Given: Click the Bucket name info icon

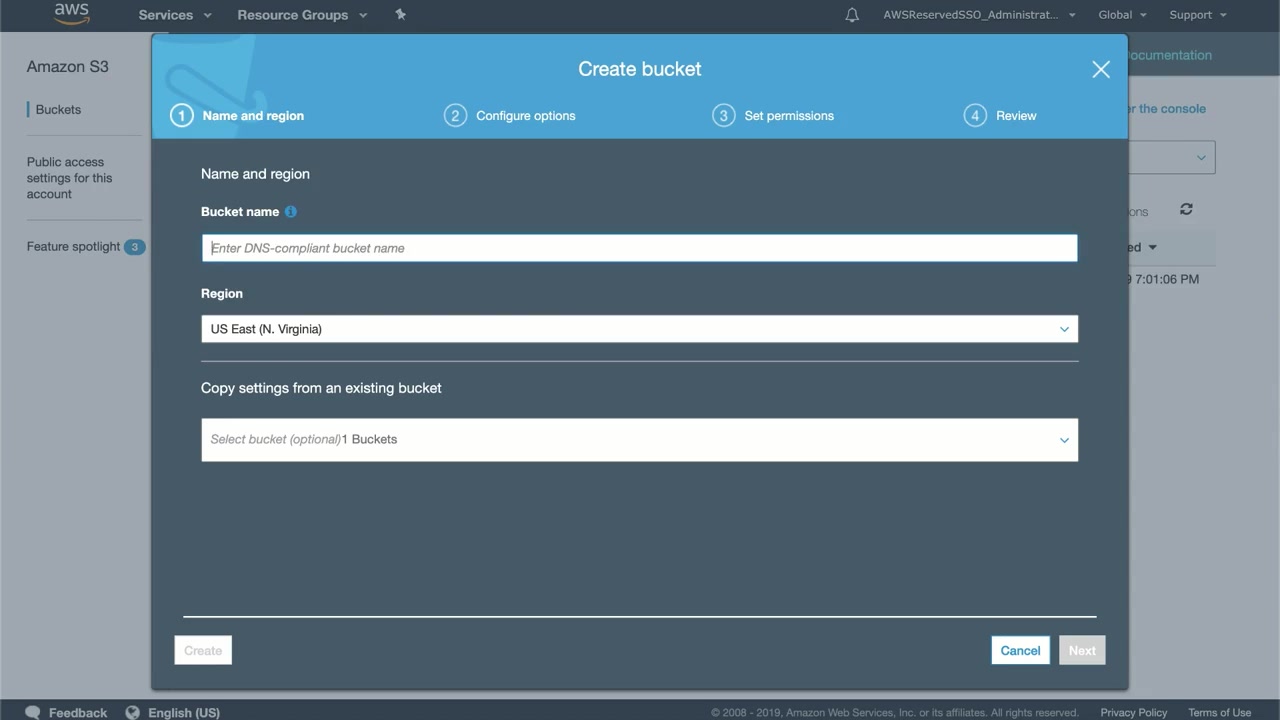Looking at the screenshot, I should [291, 212].
